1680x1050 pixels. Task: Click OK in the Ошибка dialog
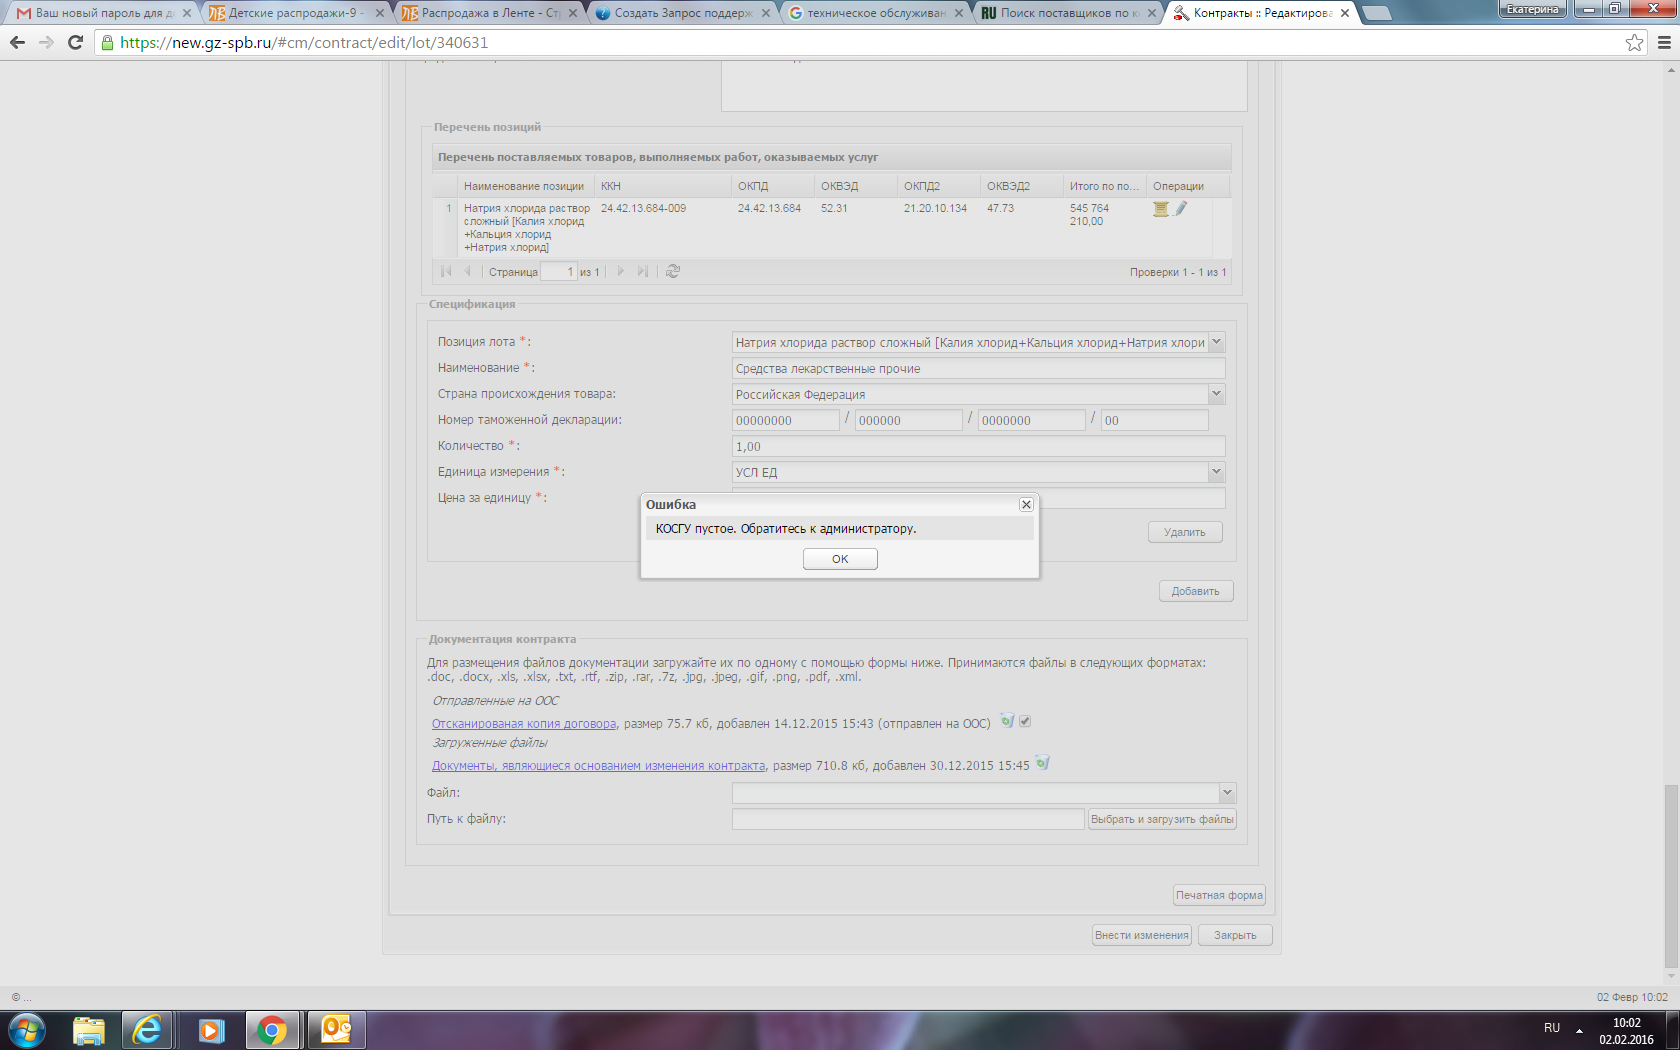840,559
